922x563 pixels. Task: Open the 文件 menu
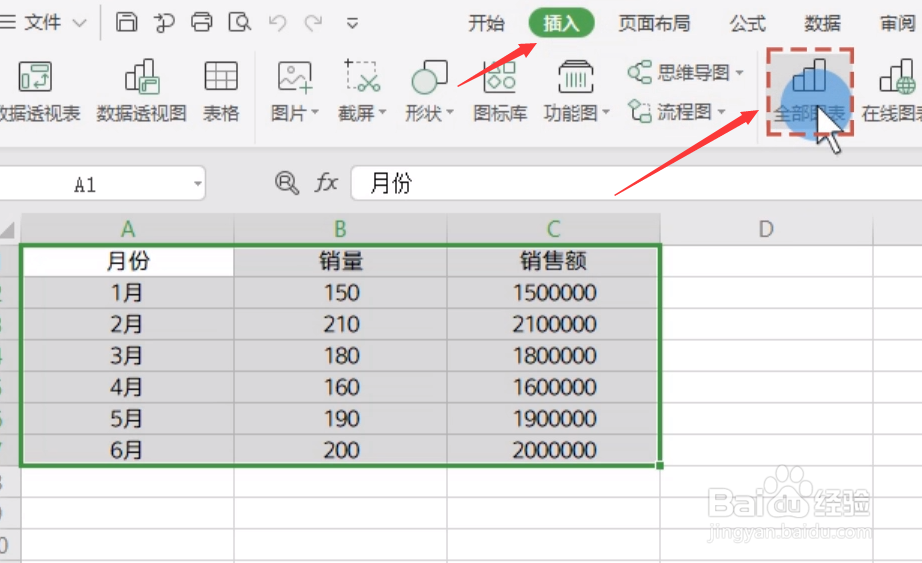42,23
